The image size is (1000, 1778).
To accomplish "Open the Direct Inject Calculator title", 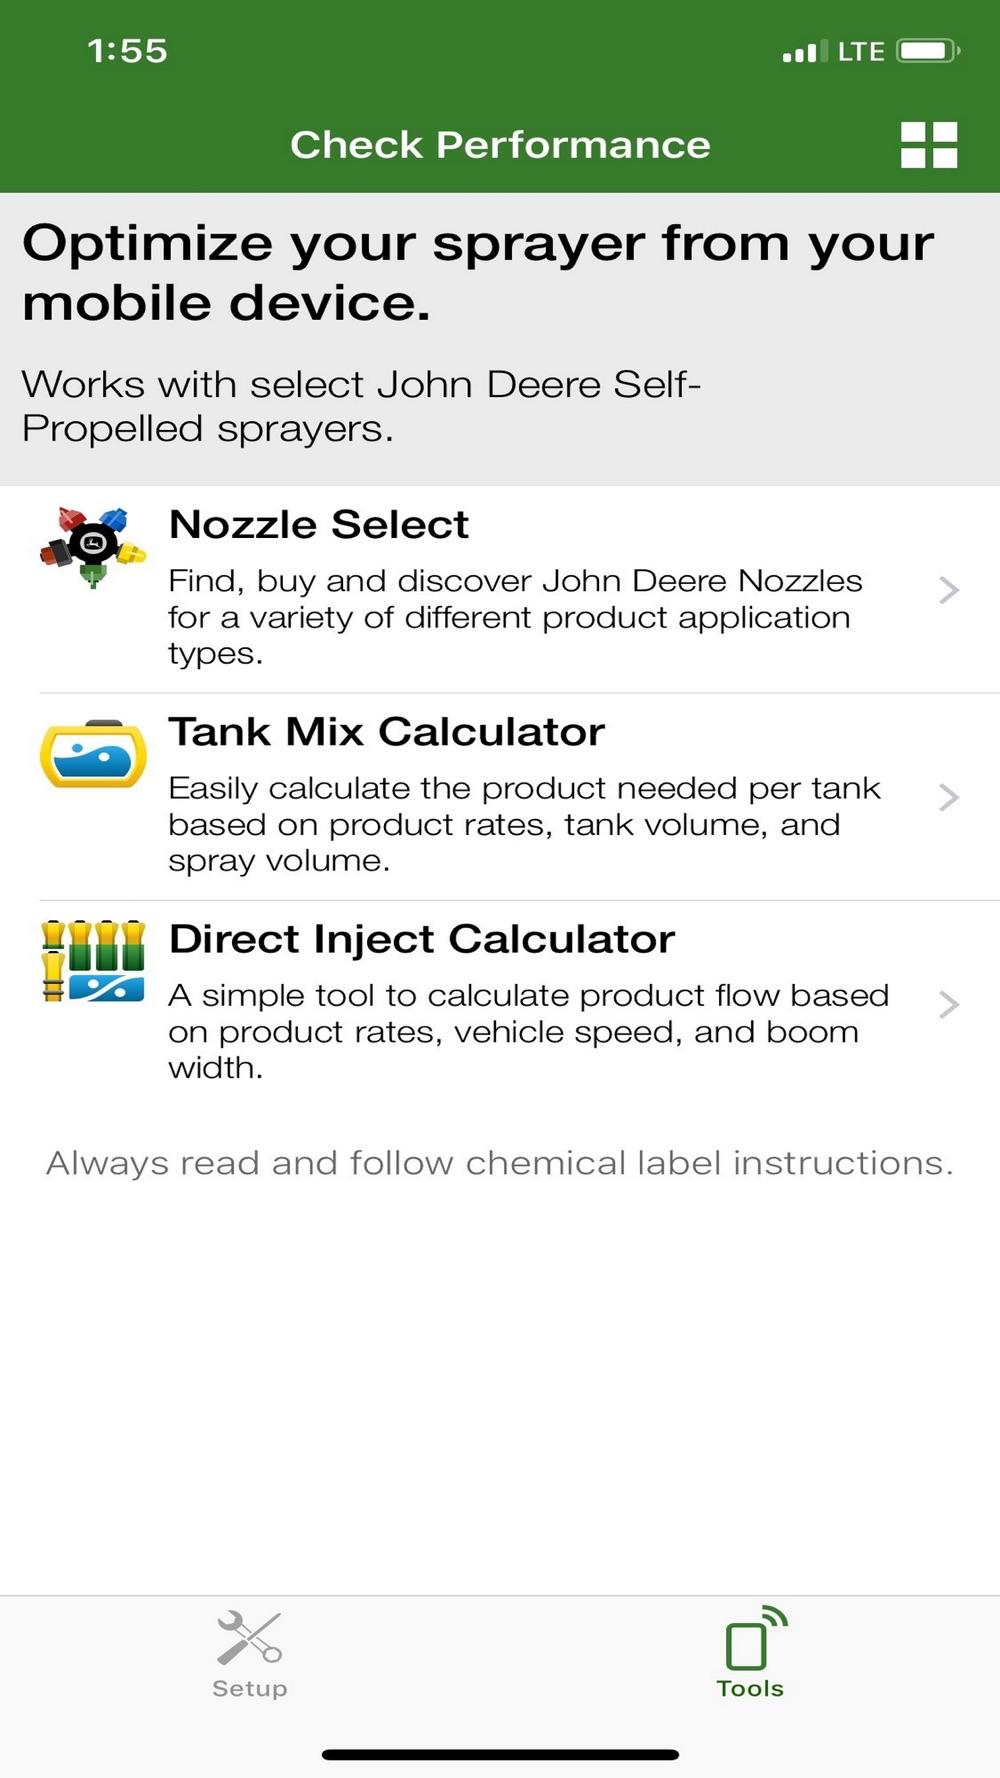I will click(421, 939).
